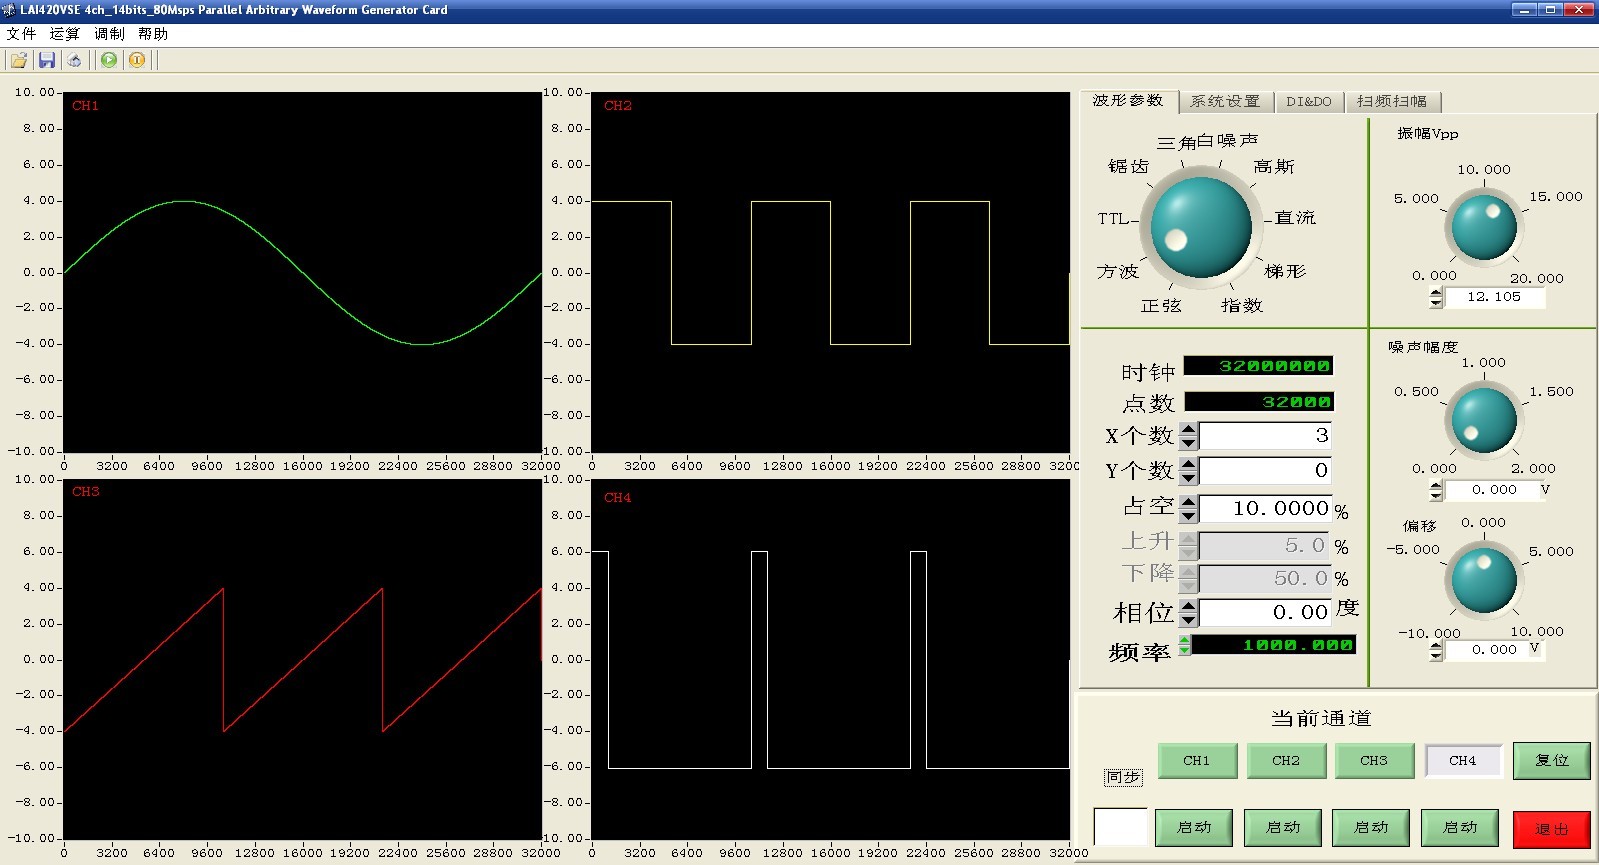The width and height of the screenshot is (1599, 865).
Task: Click the 同步 sync button
Action: [1123, 777]
